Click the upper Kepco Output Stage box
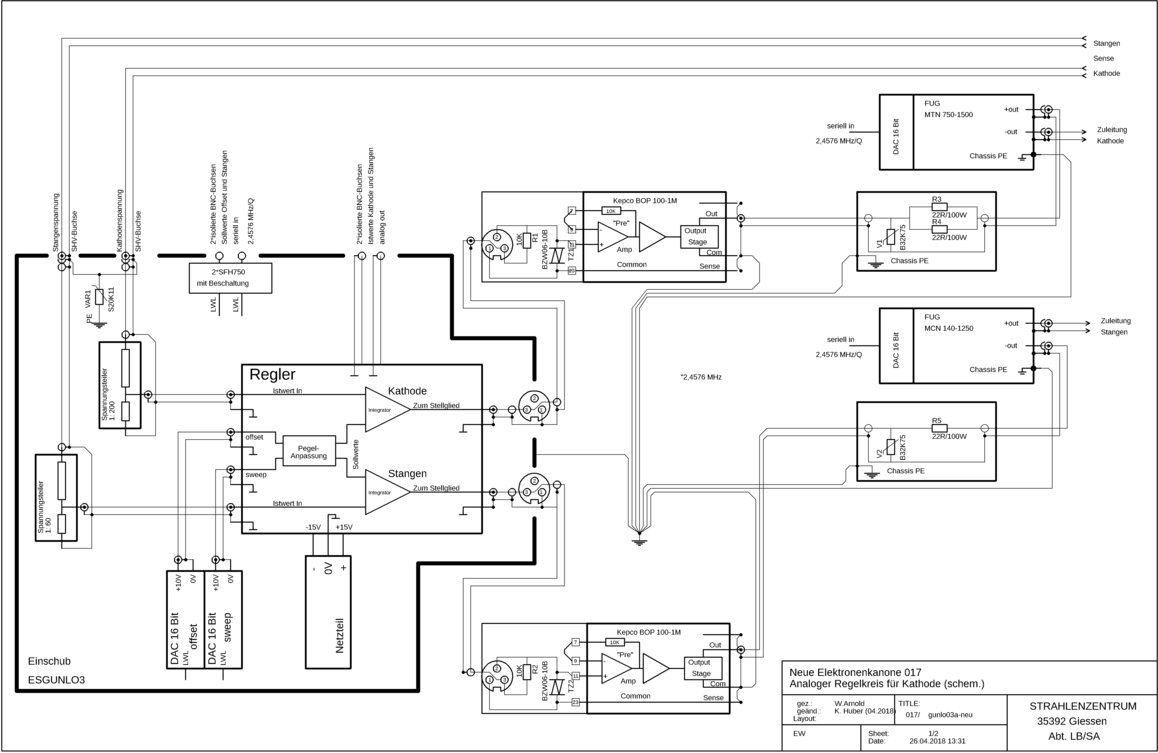This screenshot has height=753, width=1158. tap(697, 236)
